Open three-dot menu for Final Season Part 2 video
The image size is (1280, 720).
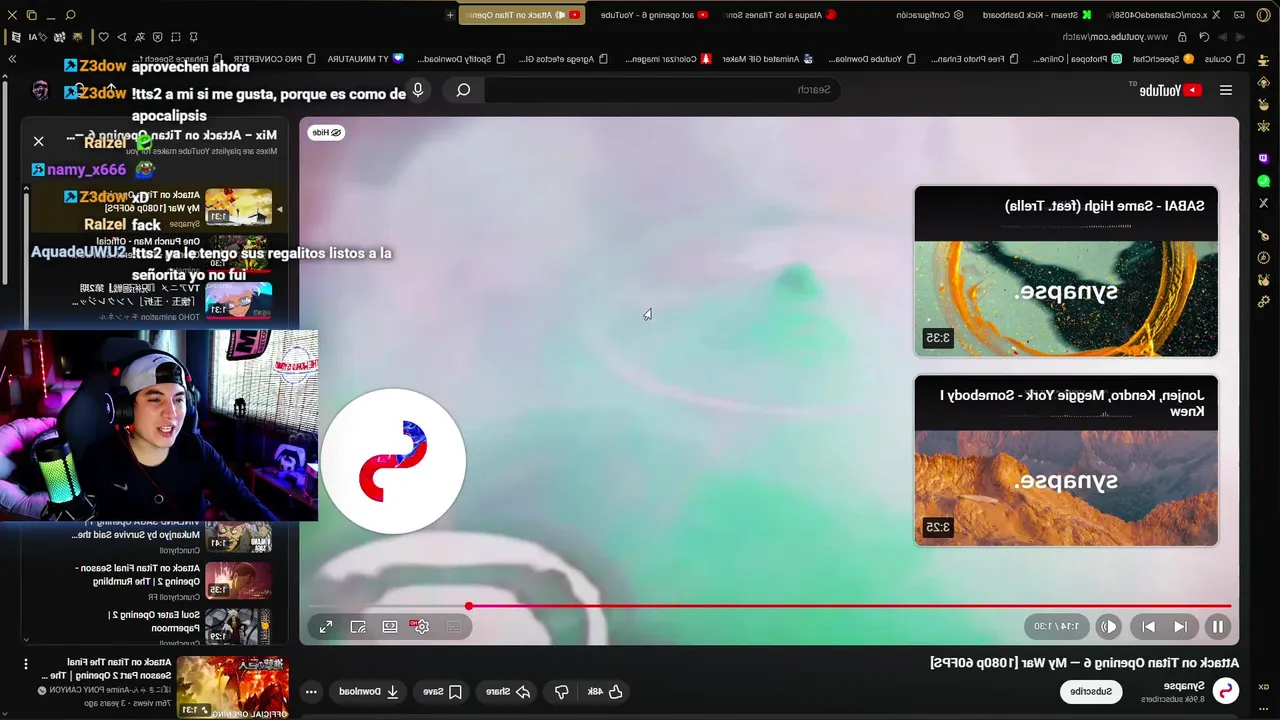[x=26, y=664]
